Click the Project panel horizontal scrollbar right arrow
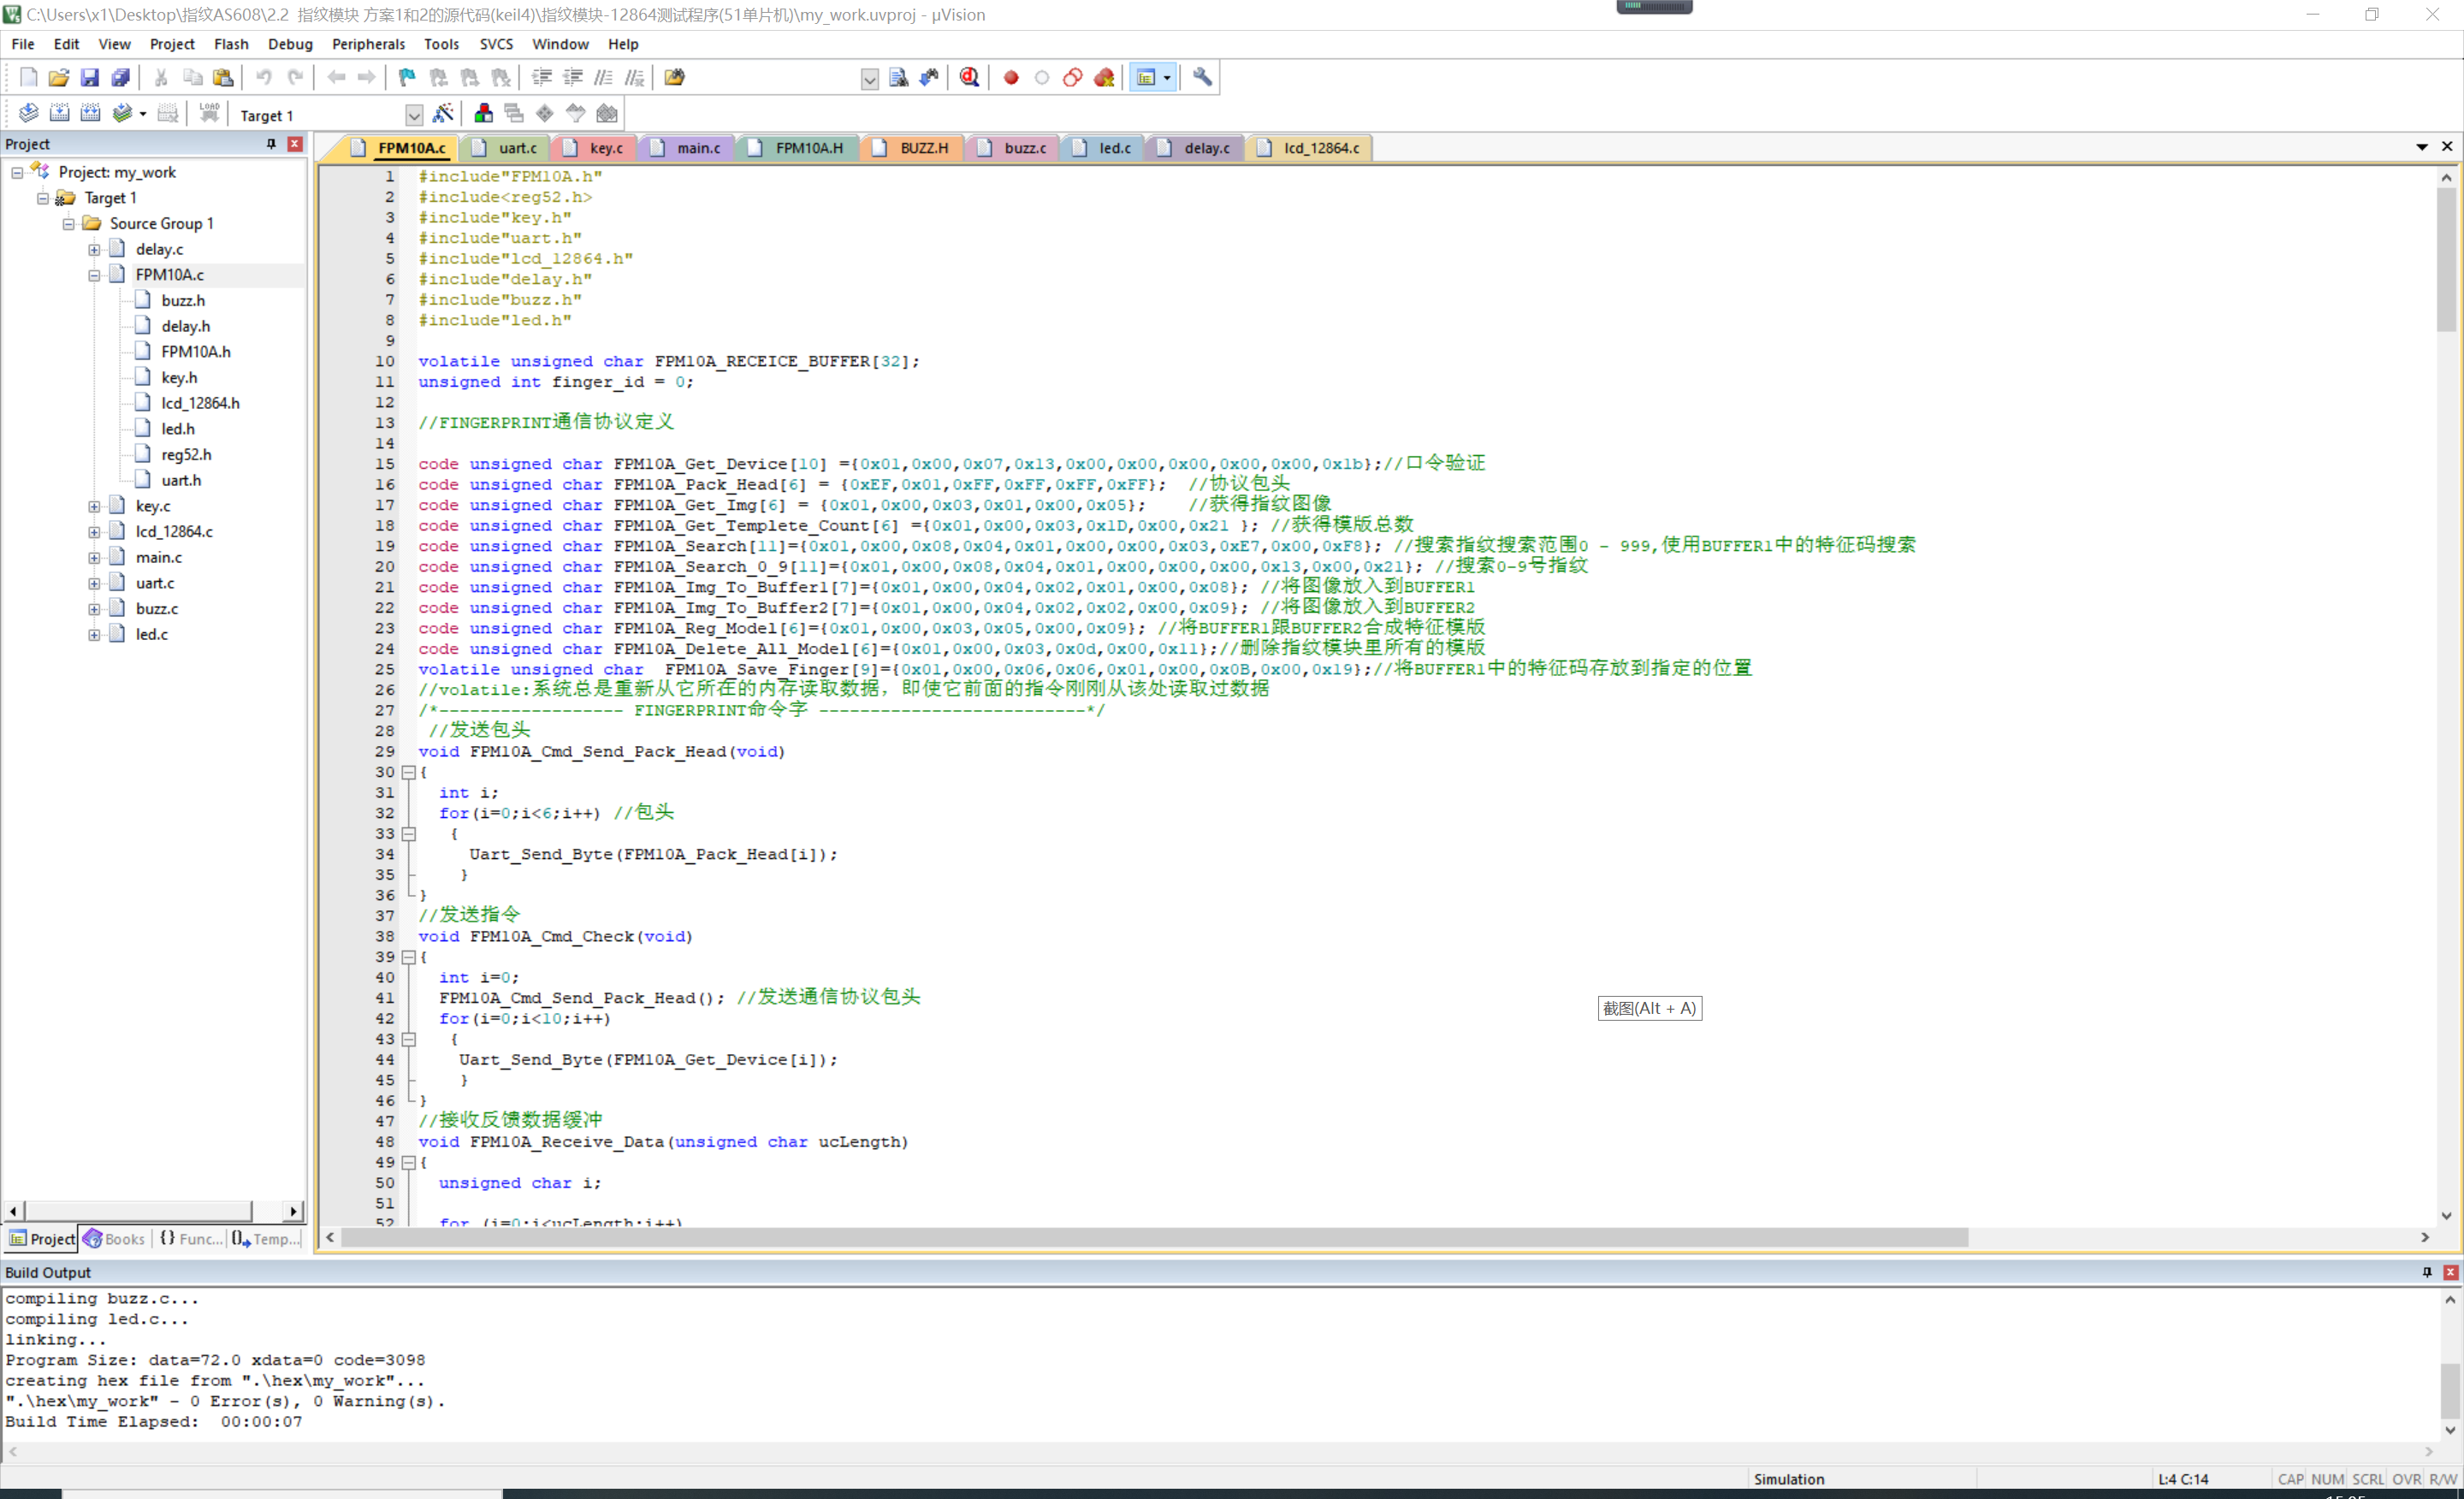Viewport: 2464px width, 1499px height. tap(293, 1211)
